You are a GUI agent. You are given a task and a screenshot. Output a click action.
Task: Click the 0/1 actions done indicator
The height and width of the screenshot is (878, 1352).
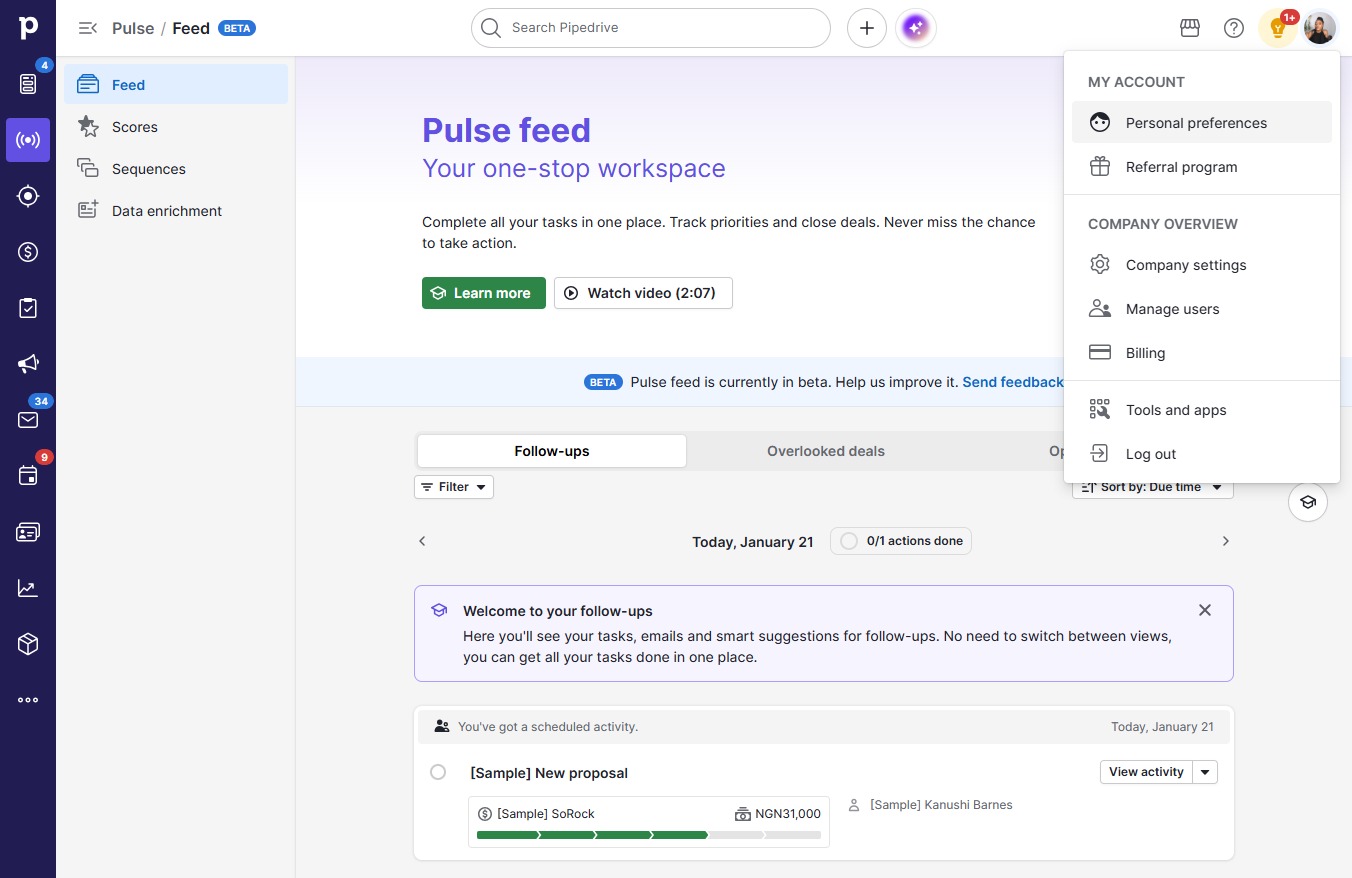coord(901,541)
